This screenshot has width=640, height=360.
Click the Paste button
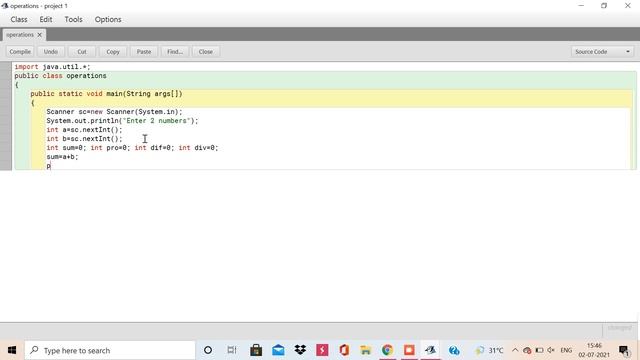pos(144,51)
